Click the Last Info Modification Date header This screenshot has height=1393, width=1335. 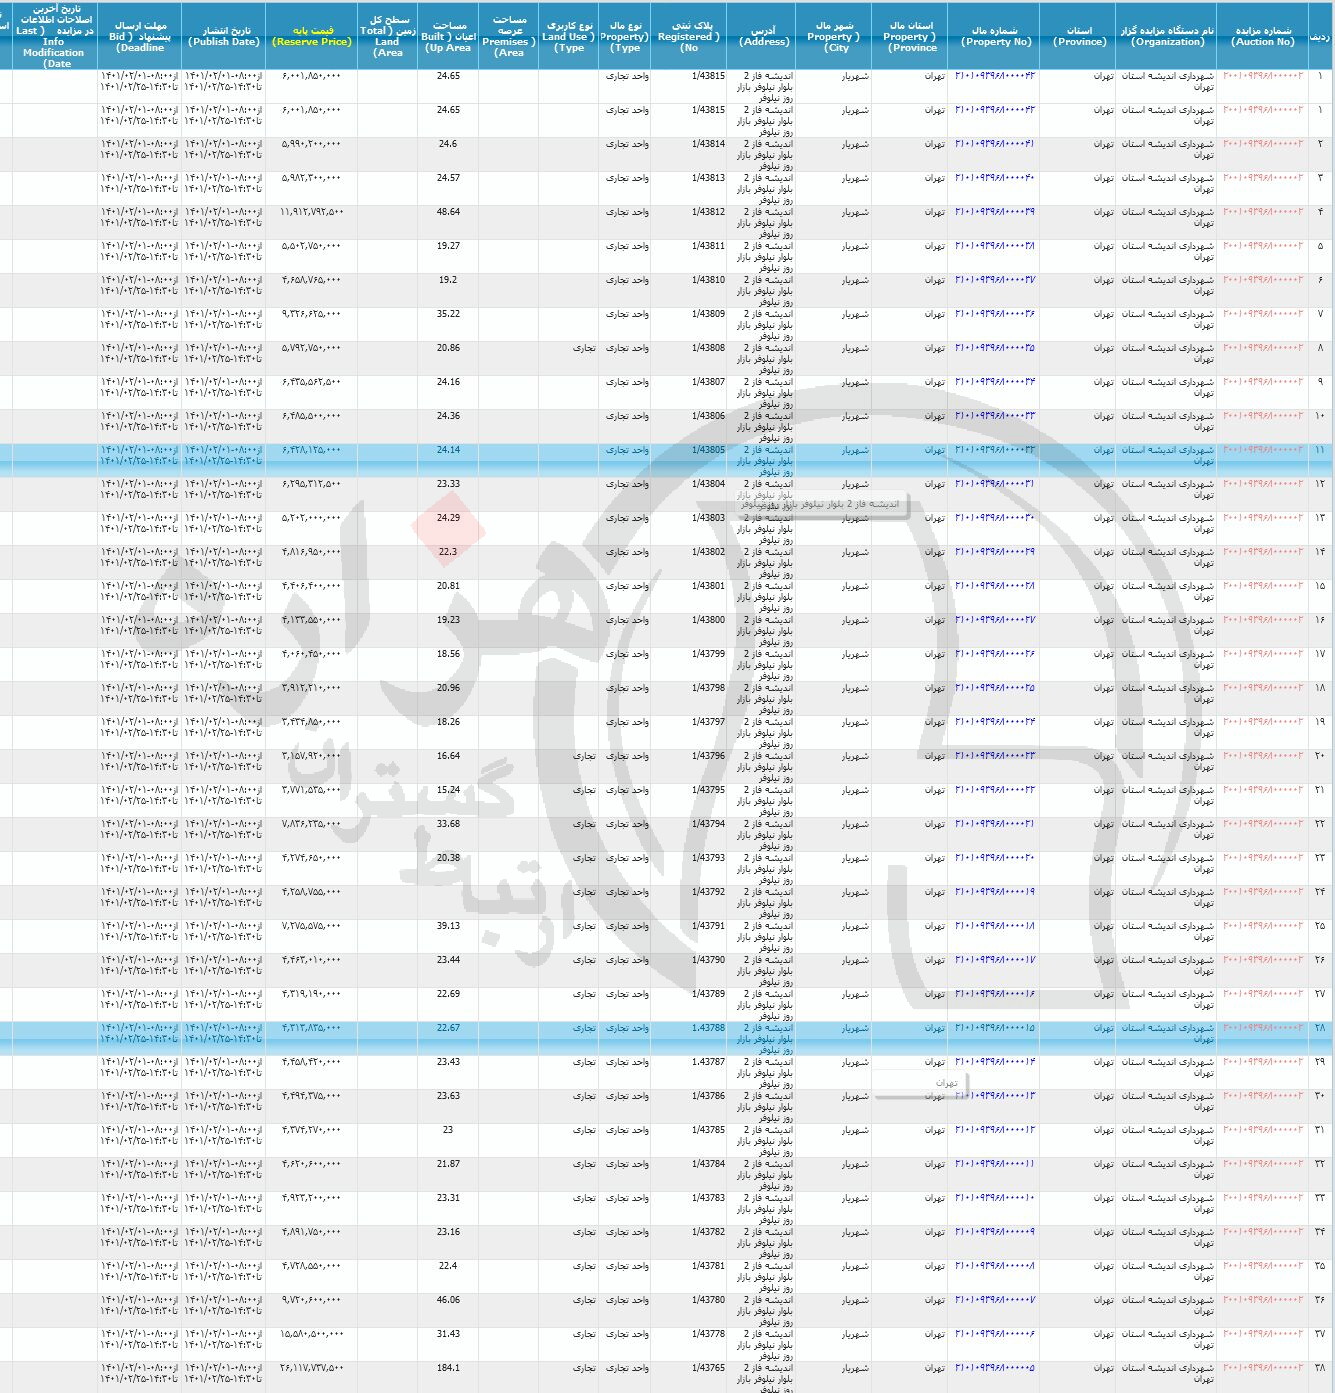point(55,36)
